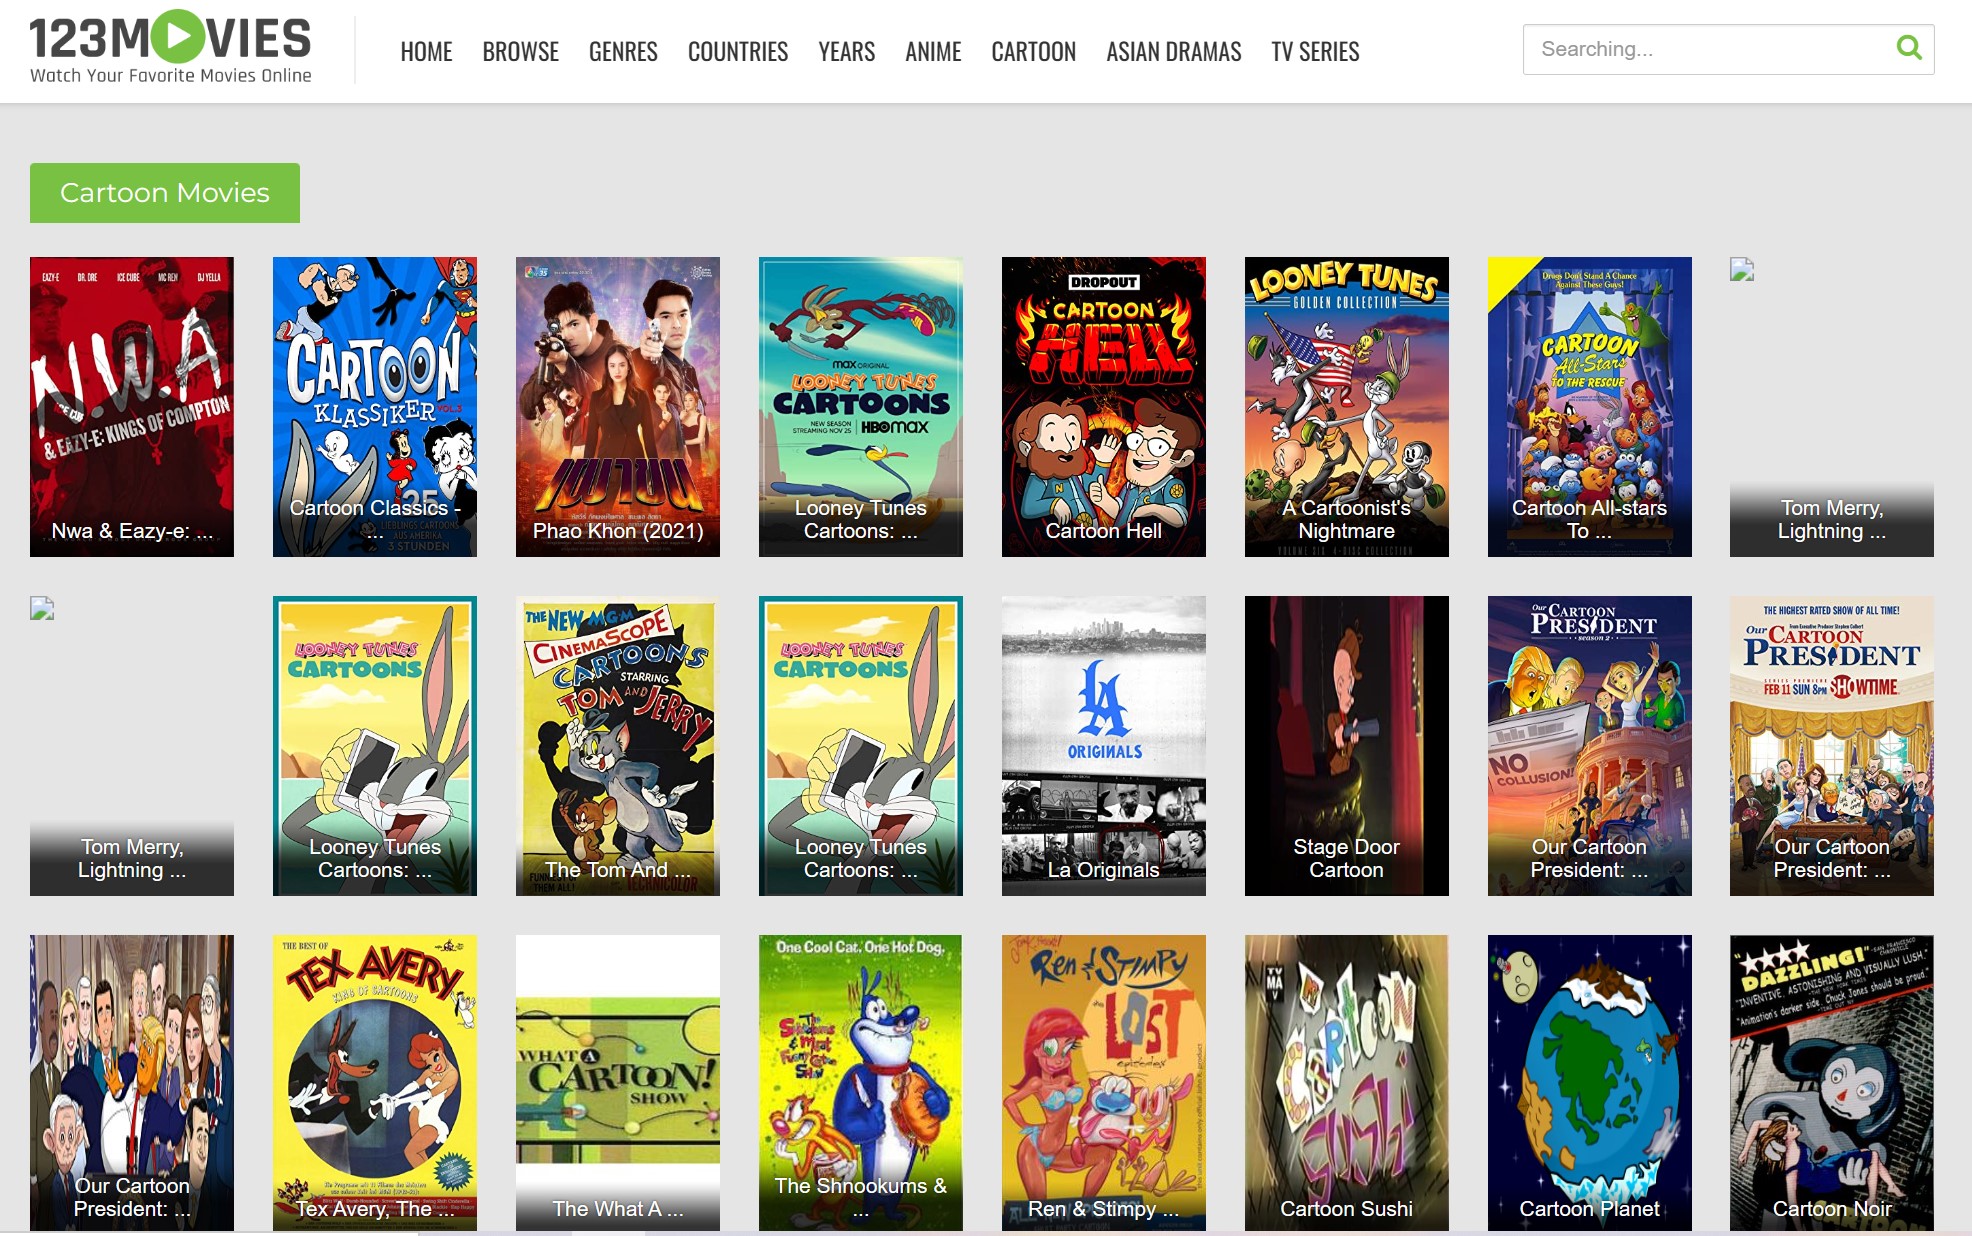
Task: Open the HBO Max Looney Tunes Cartoons poster
Action: point(861,407)
